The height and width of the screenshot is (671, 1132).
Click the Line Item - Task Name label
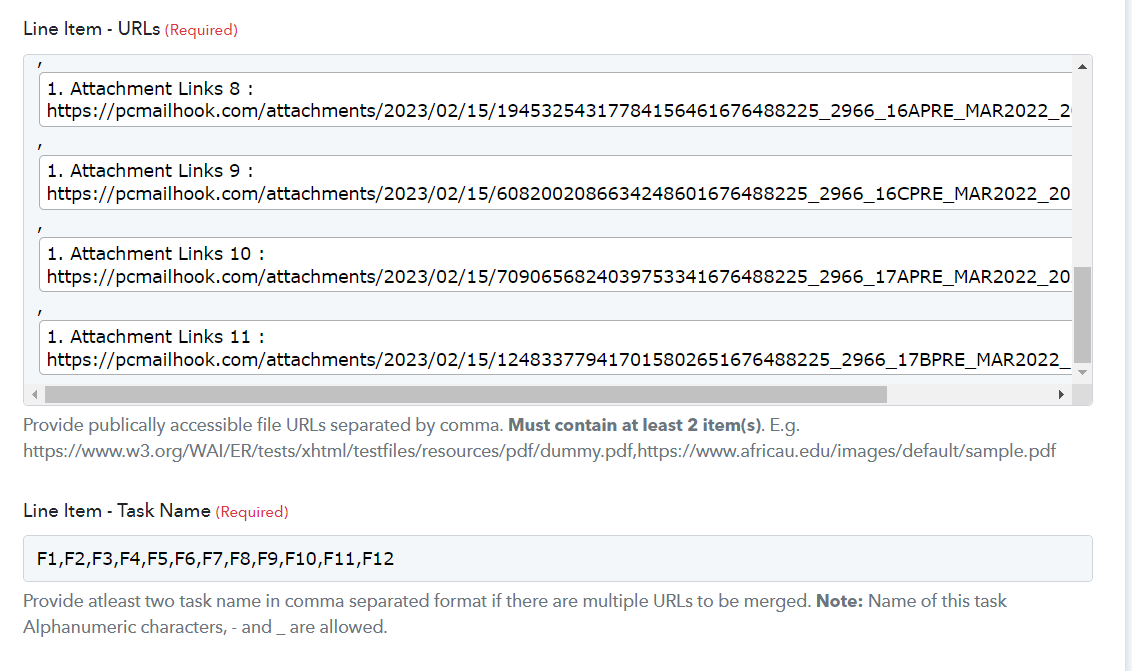(117, 511)
